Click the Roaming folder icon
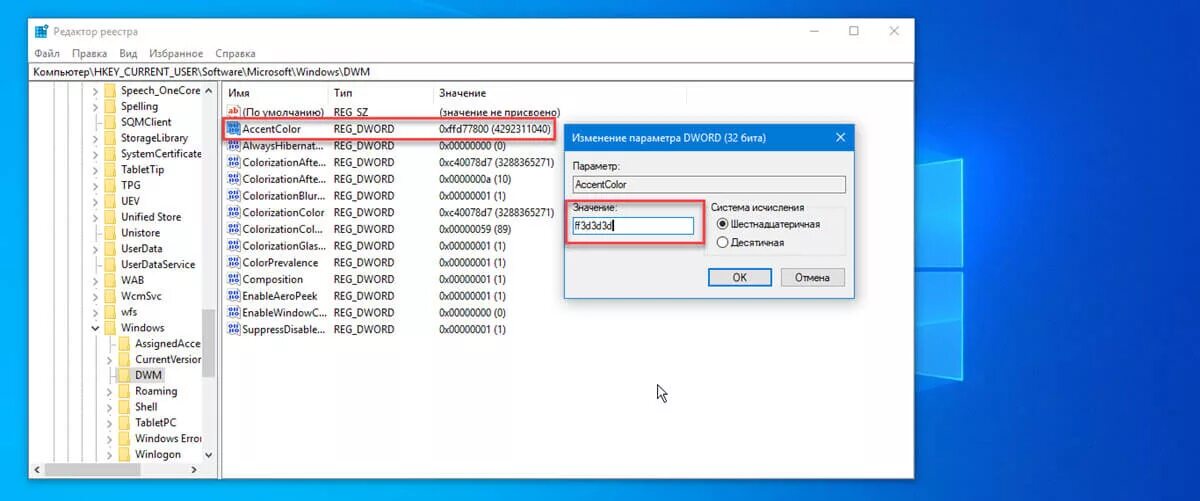The width and height of the screenshot is (1200, 501). point(124,391)
